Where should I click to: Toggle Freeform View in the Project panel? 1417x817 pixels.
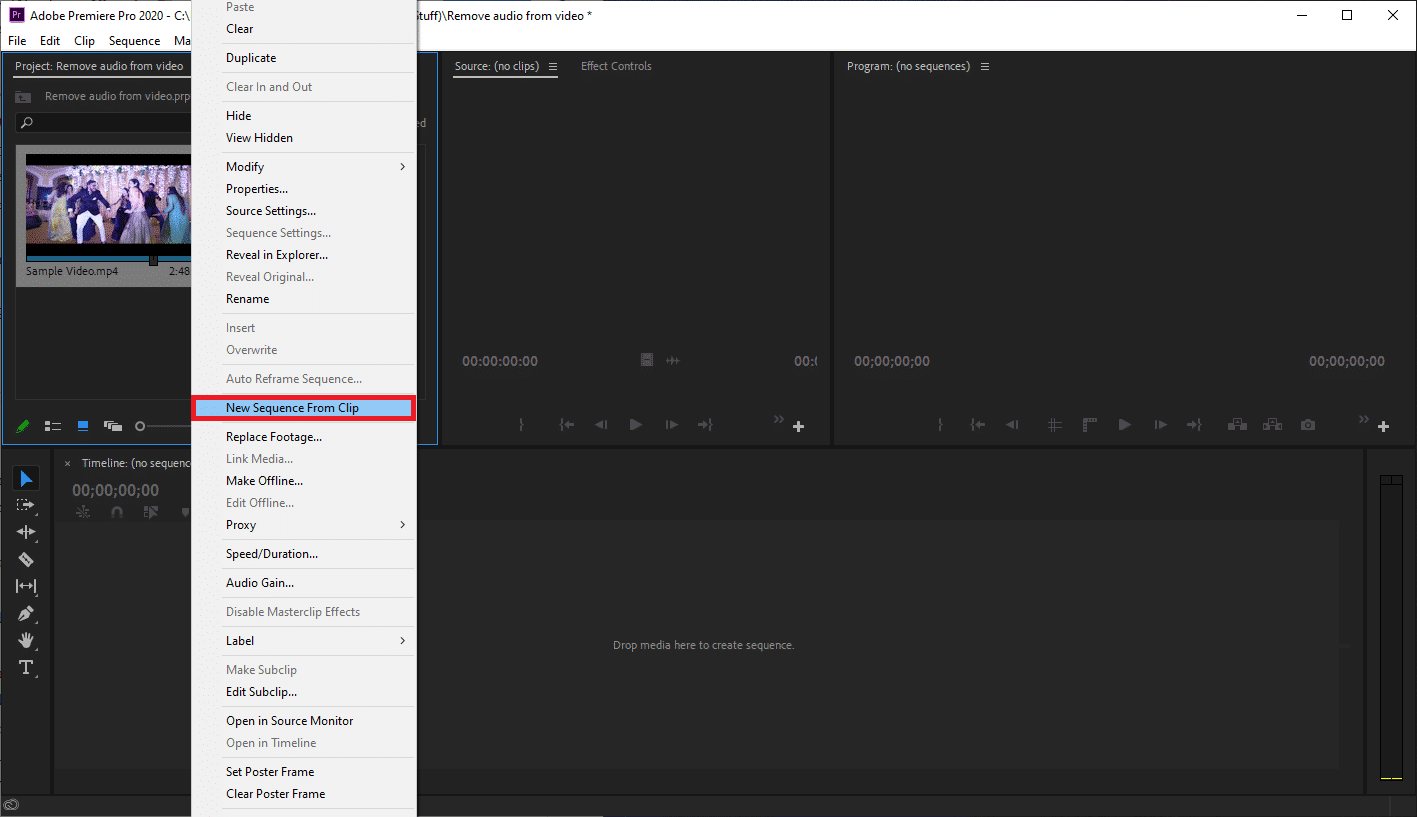click(x=113, y=426)
